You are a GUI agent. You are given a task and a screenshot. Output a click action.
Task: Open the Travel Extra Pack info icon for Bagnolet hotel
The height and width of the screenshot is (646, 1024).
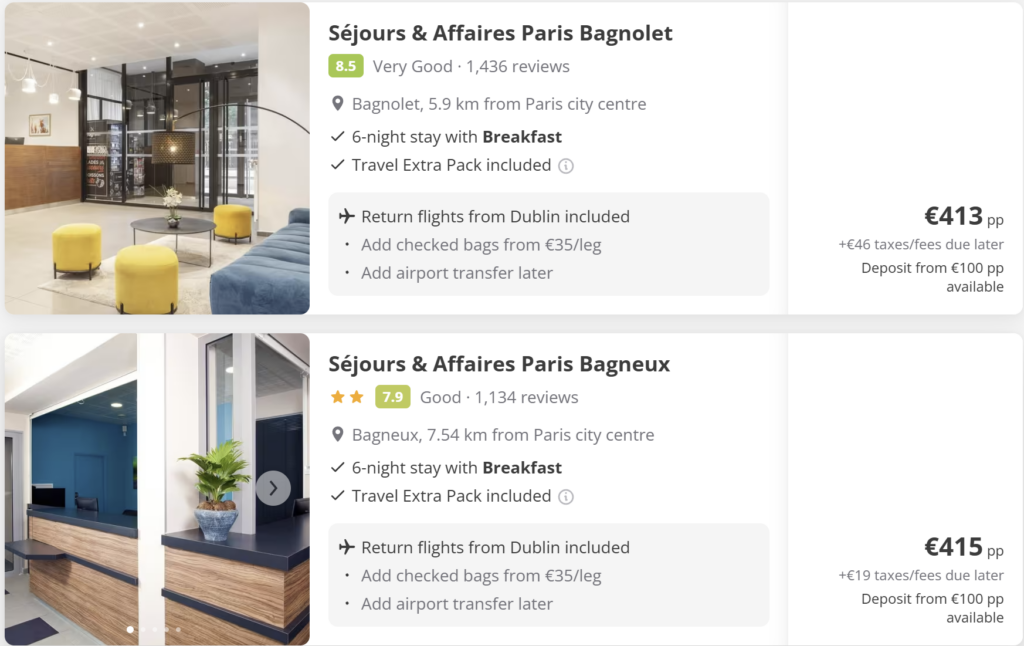pos(566,166)
